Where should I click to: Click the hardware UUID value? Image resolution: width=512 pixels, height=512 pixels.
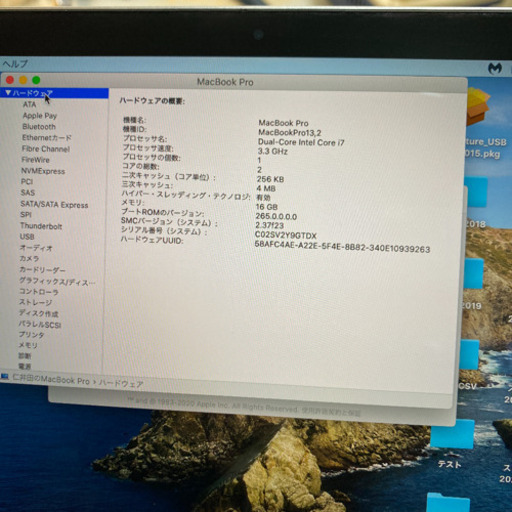coord(342,247)
